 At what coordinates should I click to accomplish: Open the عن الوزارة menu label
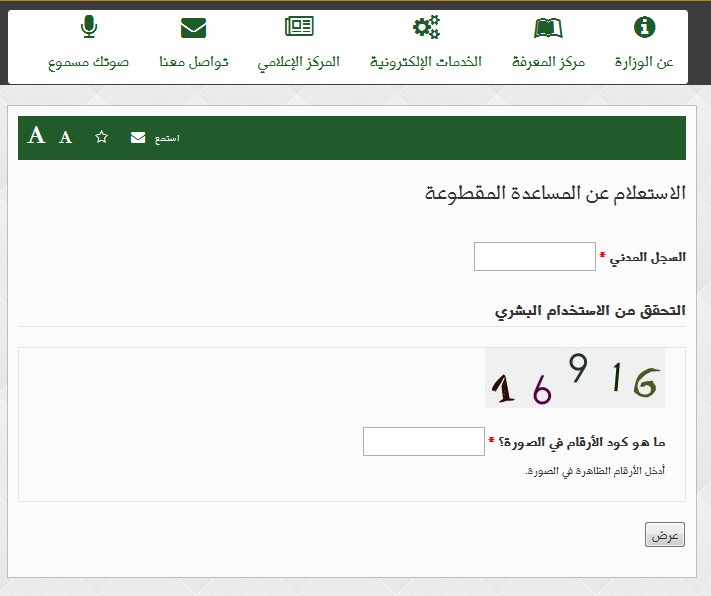pos(644,62)
